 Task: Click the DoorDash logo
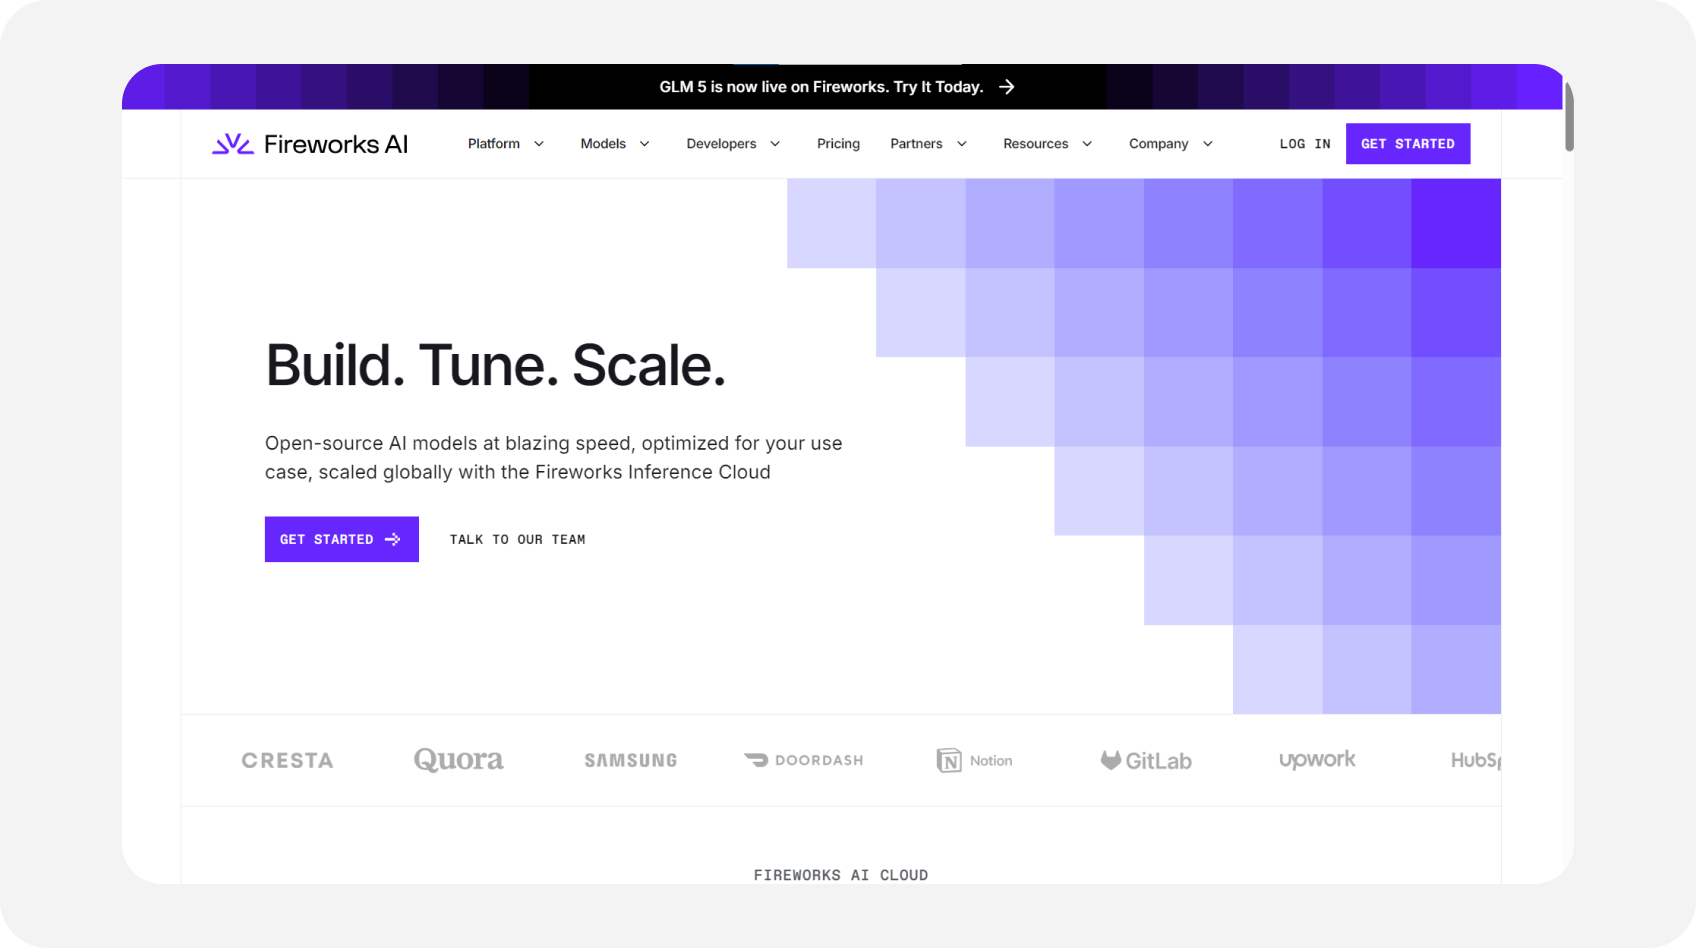(803, 760)
